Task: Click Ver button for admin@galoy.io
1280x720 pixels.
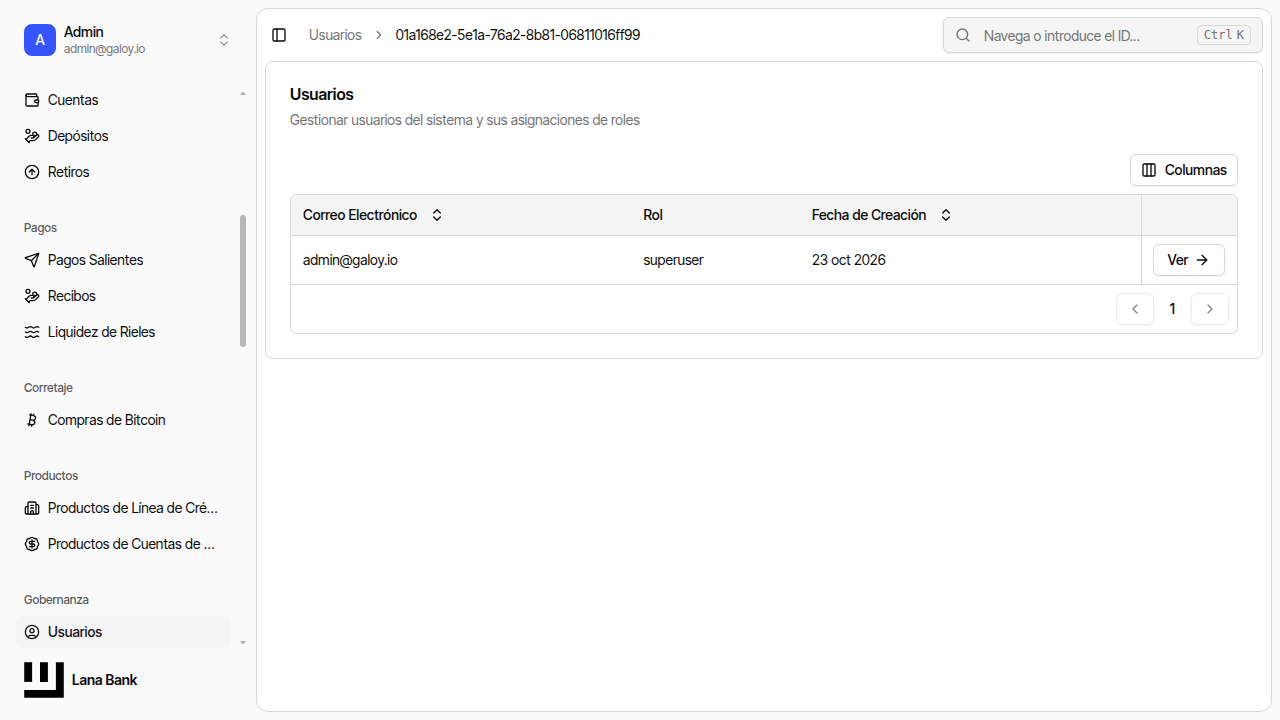Action: (1189, 260)
